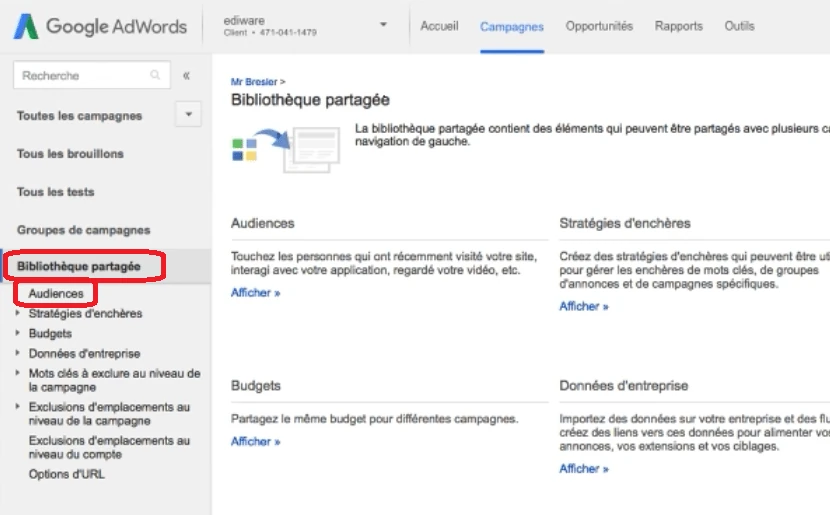The height and width of the screenshot is (515, 830).
Task: Click inside the Recherche search field
Action: pos(80,75)
